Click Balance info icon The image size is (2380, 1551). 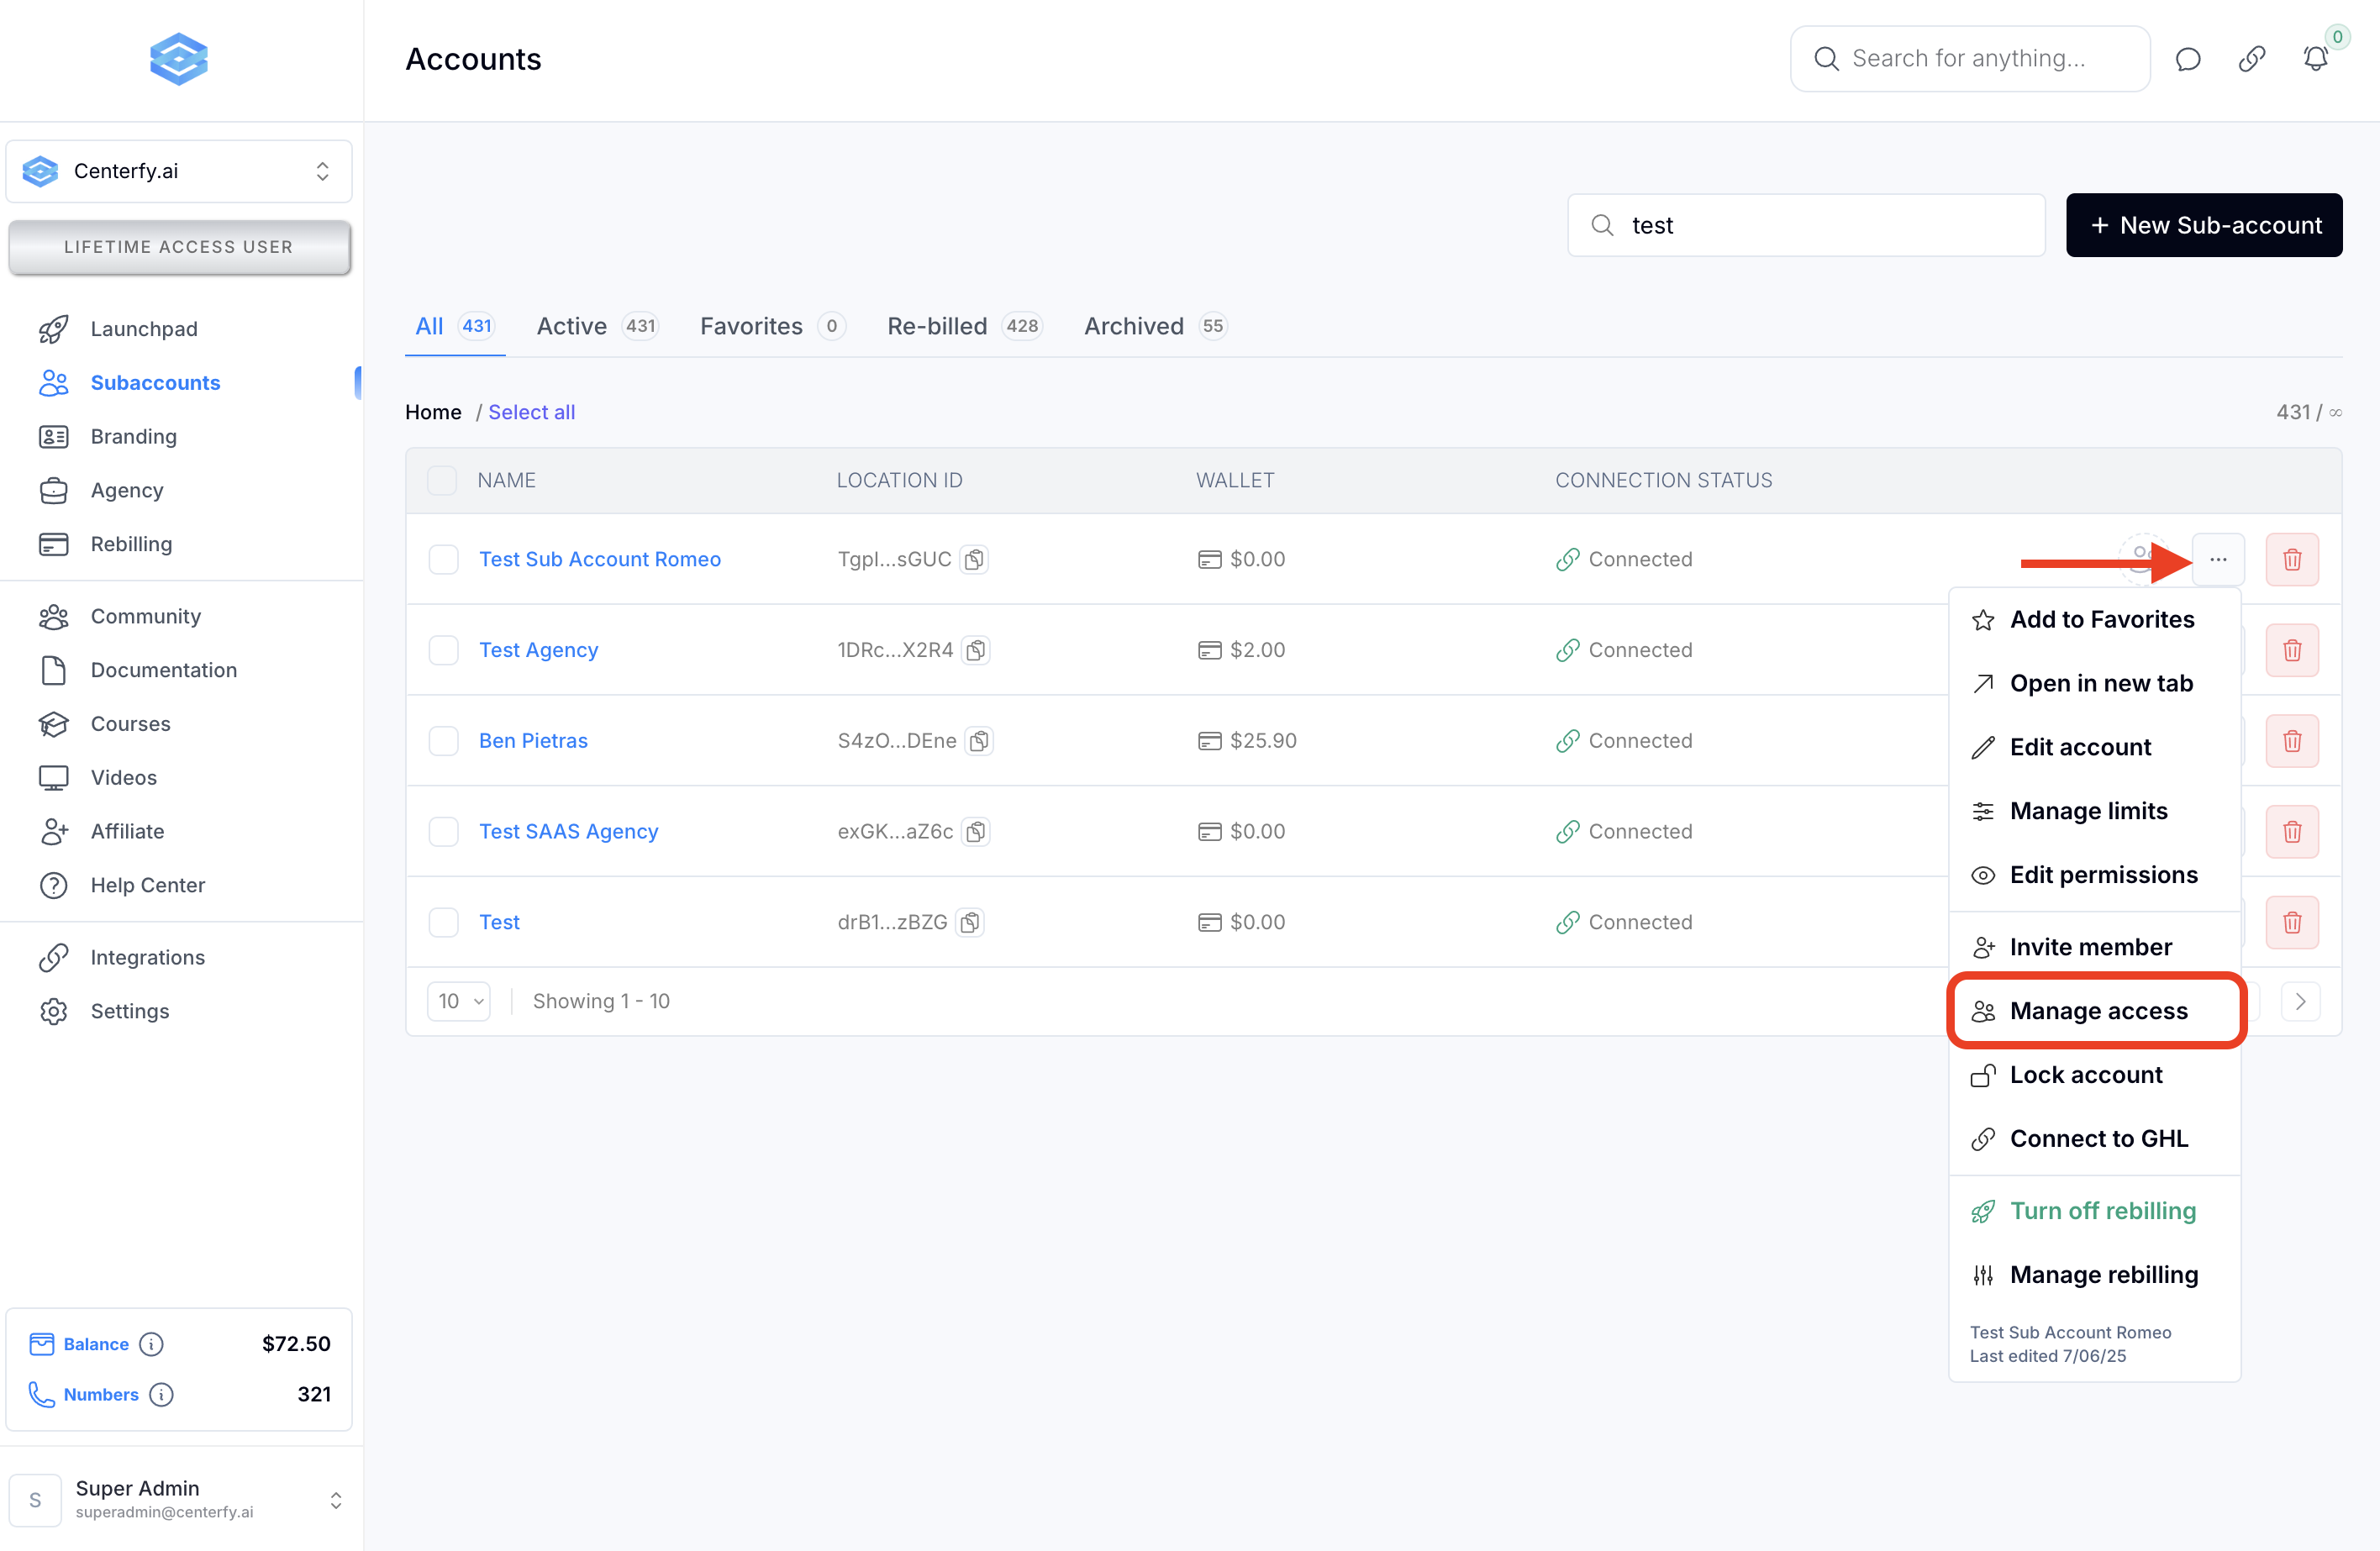click(151, 1343)
